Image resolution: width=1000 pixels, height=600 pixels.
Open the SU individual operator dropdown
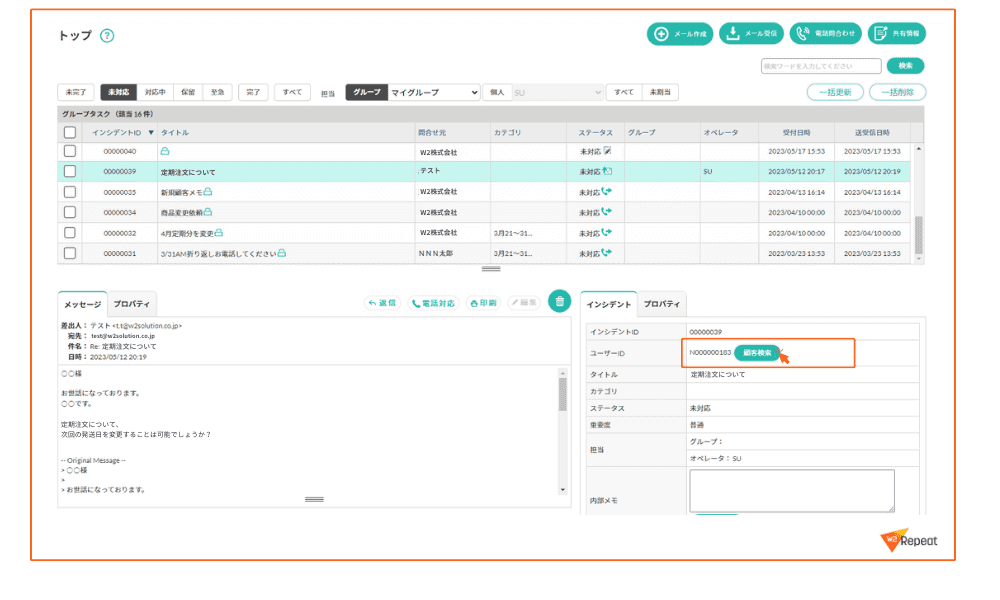tap(558, 92)
